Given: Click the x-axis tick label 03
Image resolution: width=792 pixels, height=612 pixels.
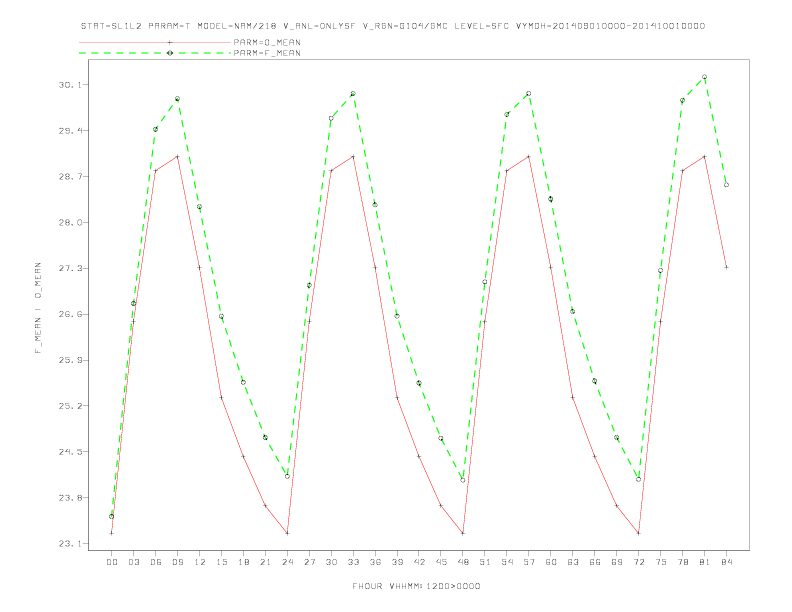Looking at the screenshot, I should click(133, 562).
